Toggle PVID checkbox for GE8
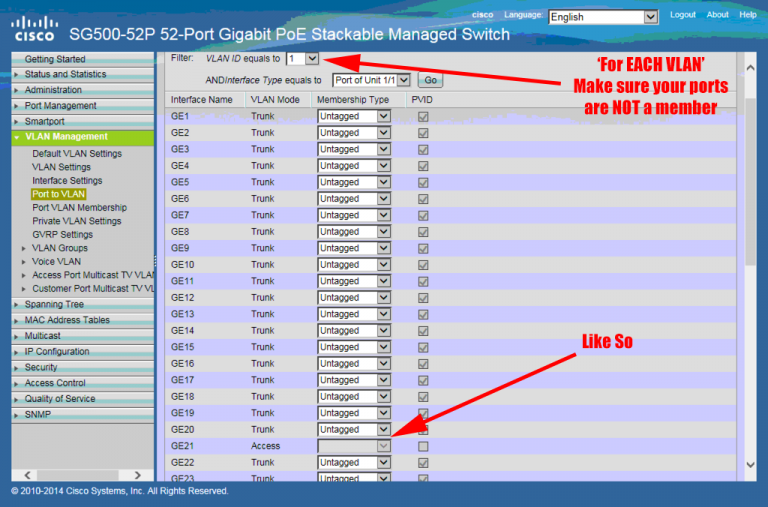The width and height of the screenshot is (768, 507). [423, 232]
